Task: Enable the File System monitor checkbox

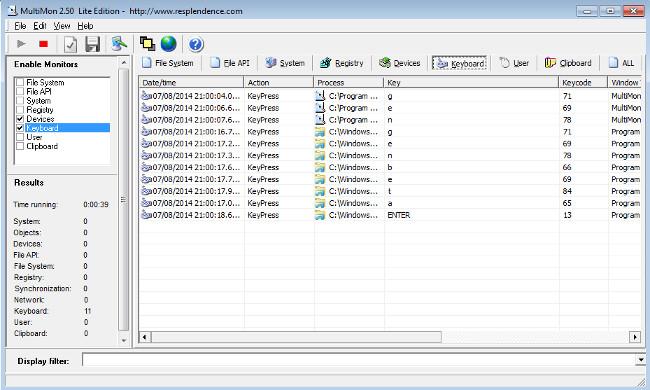Action: point(20,82)
